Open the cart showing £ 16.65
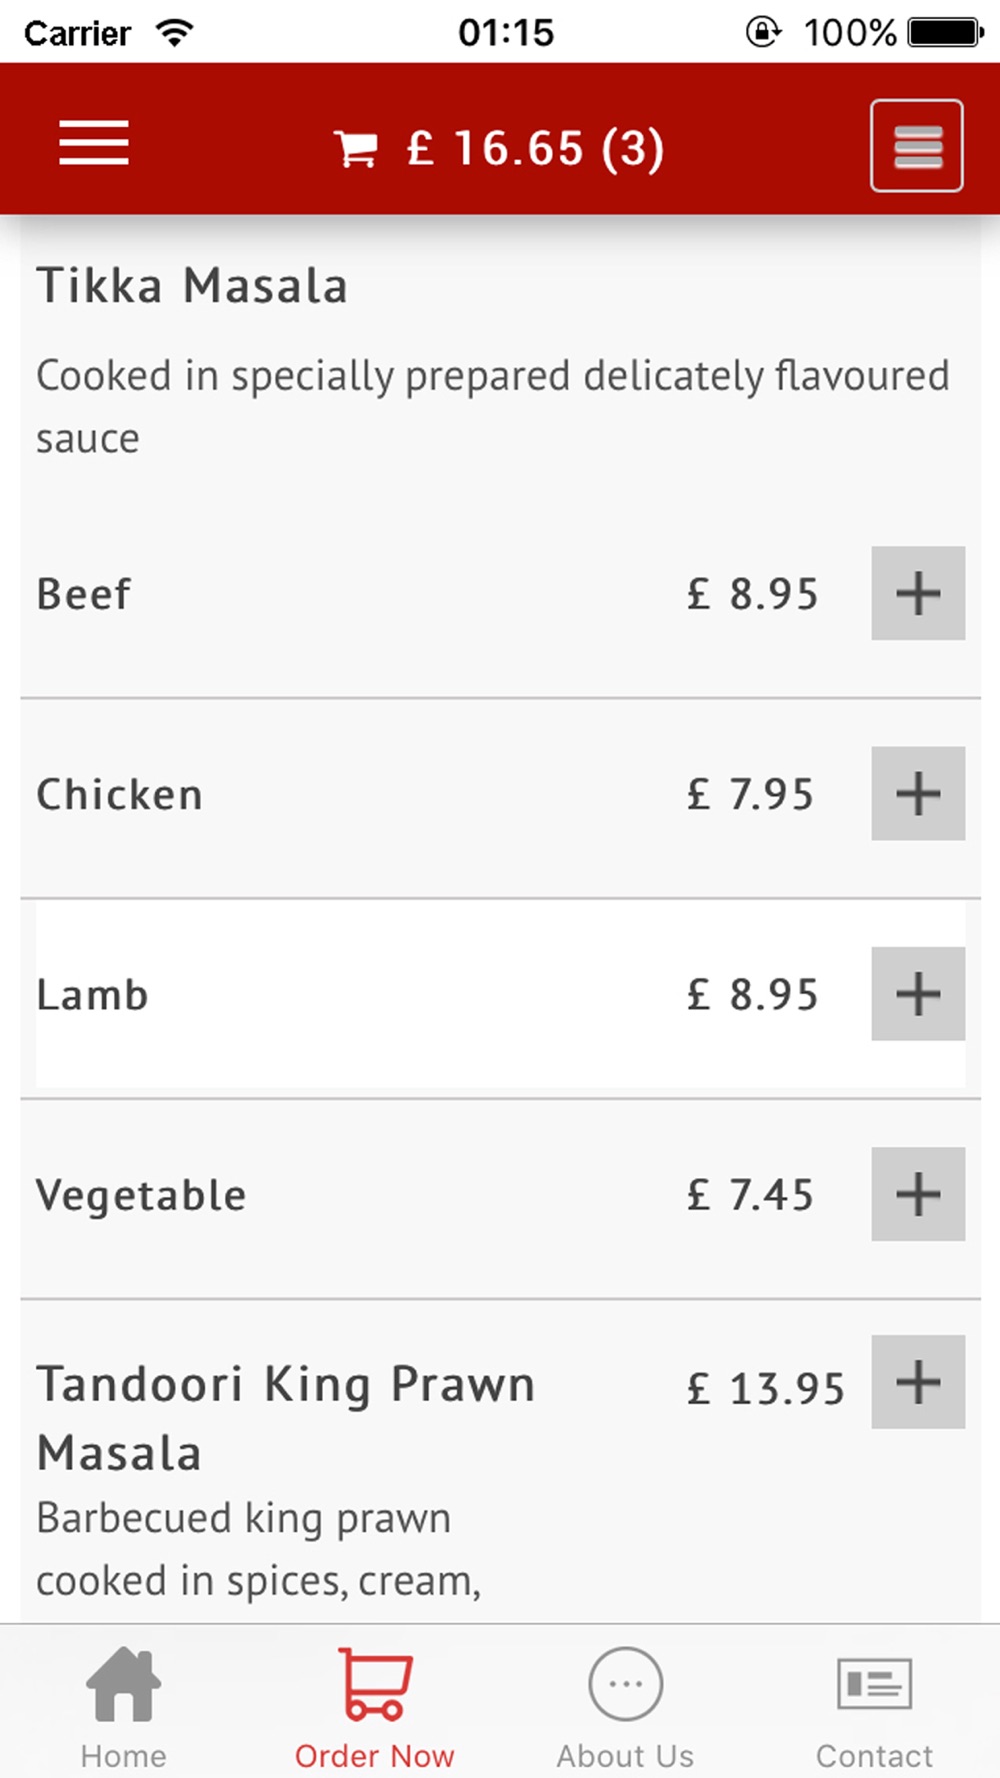This screenshot has width=1000, height=1778. [499, 148]
